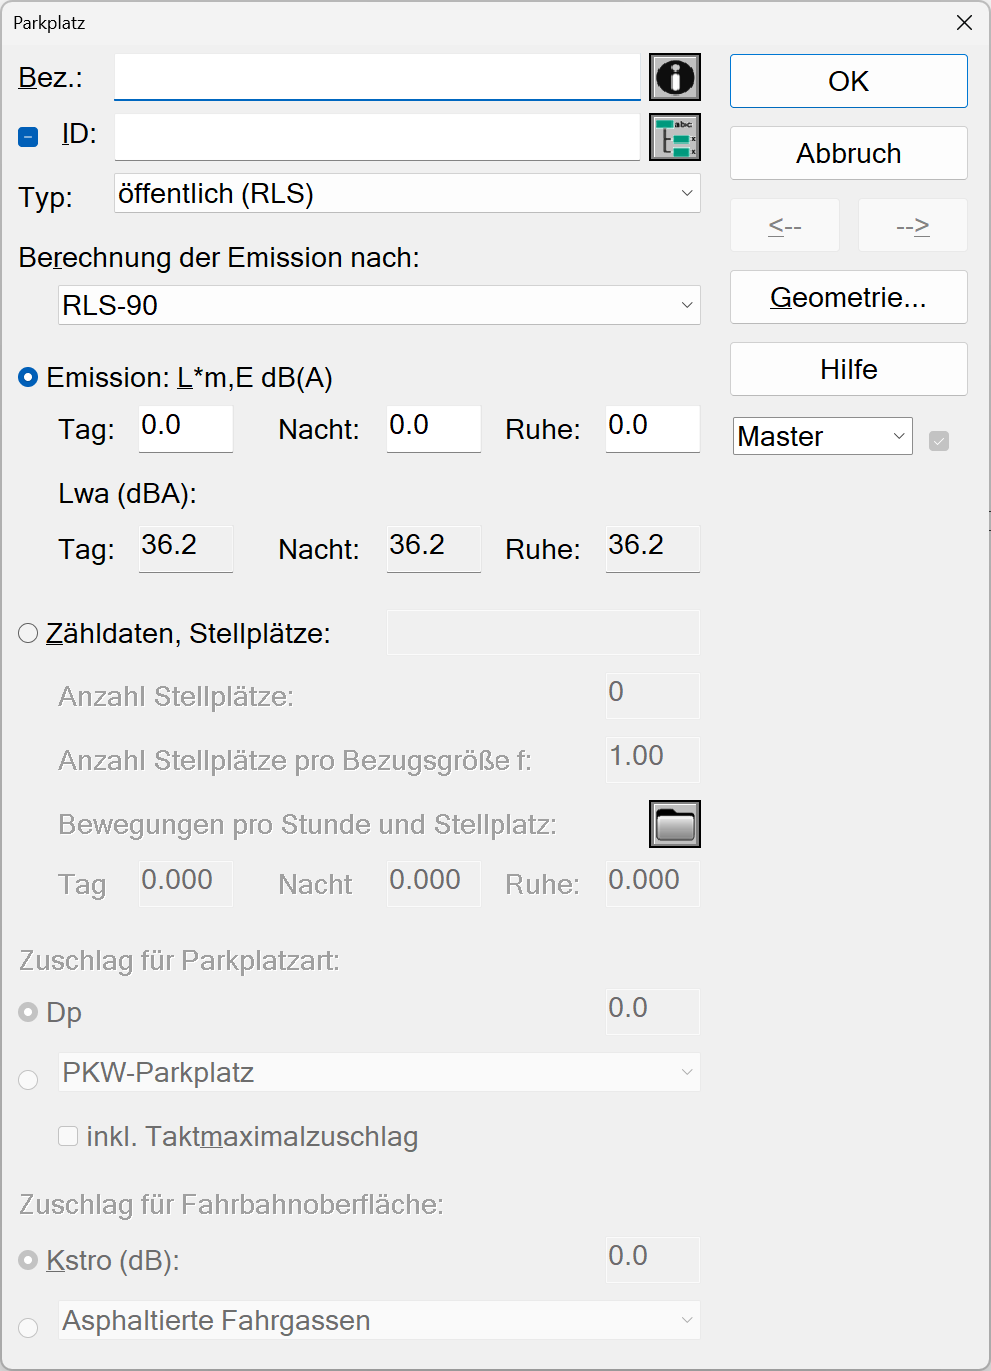Enable inkl. Taktmaximalzuschlag checkbox
The width and height of the screenshot is (991, 1371).
68,1136
